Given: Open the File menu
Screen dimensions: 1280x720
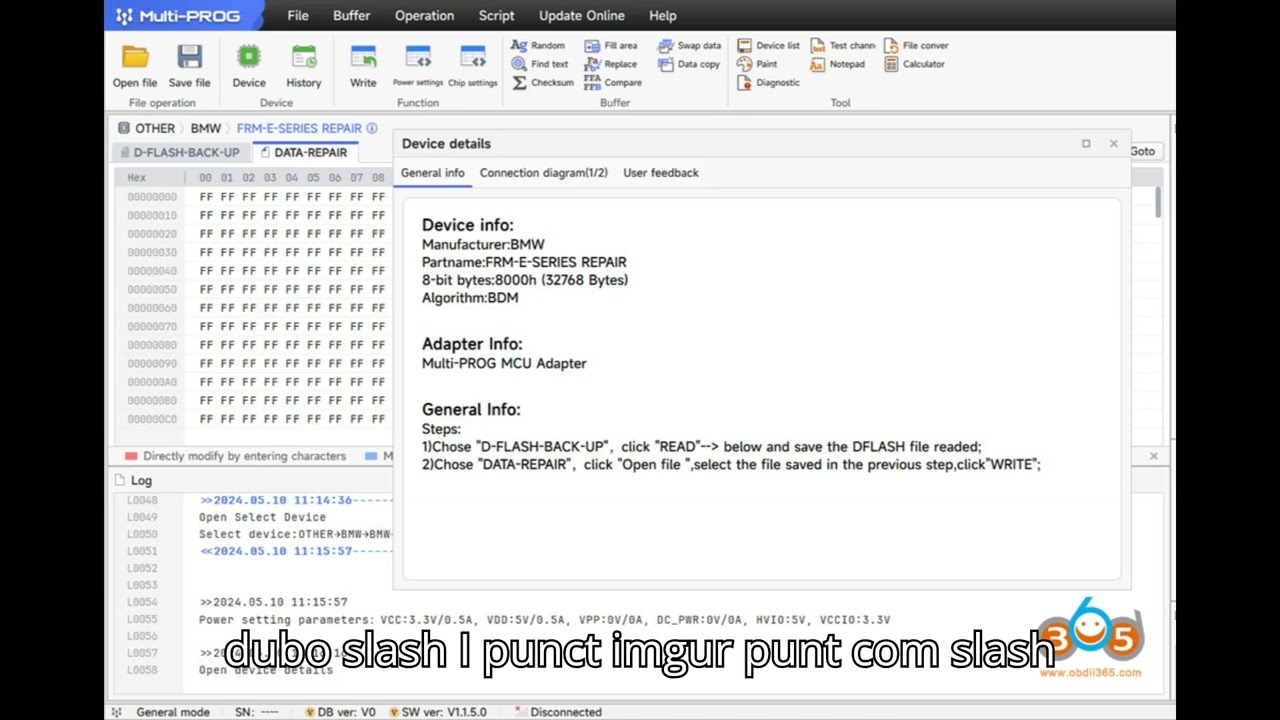Looking at the screenshot, I should click(x=298, y=15).
